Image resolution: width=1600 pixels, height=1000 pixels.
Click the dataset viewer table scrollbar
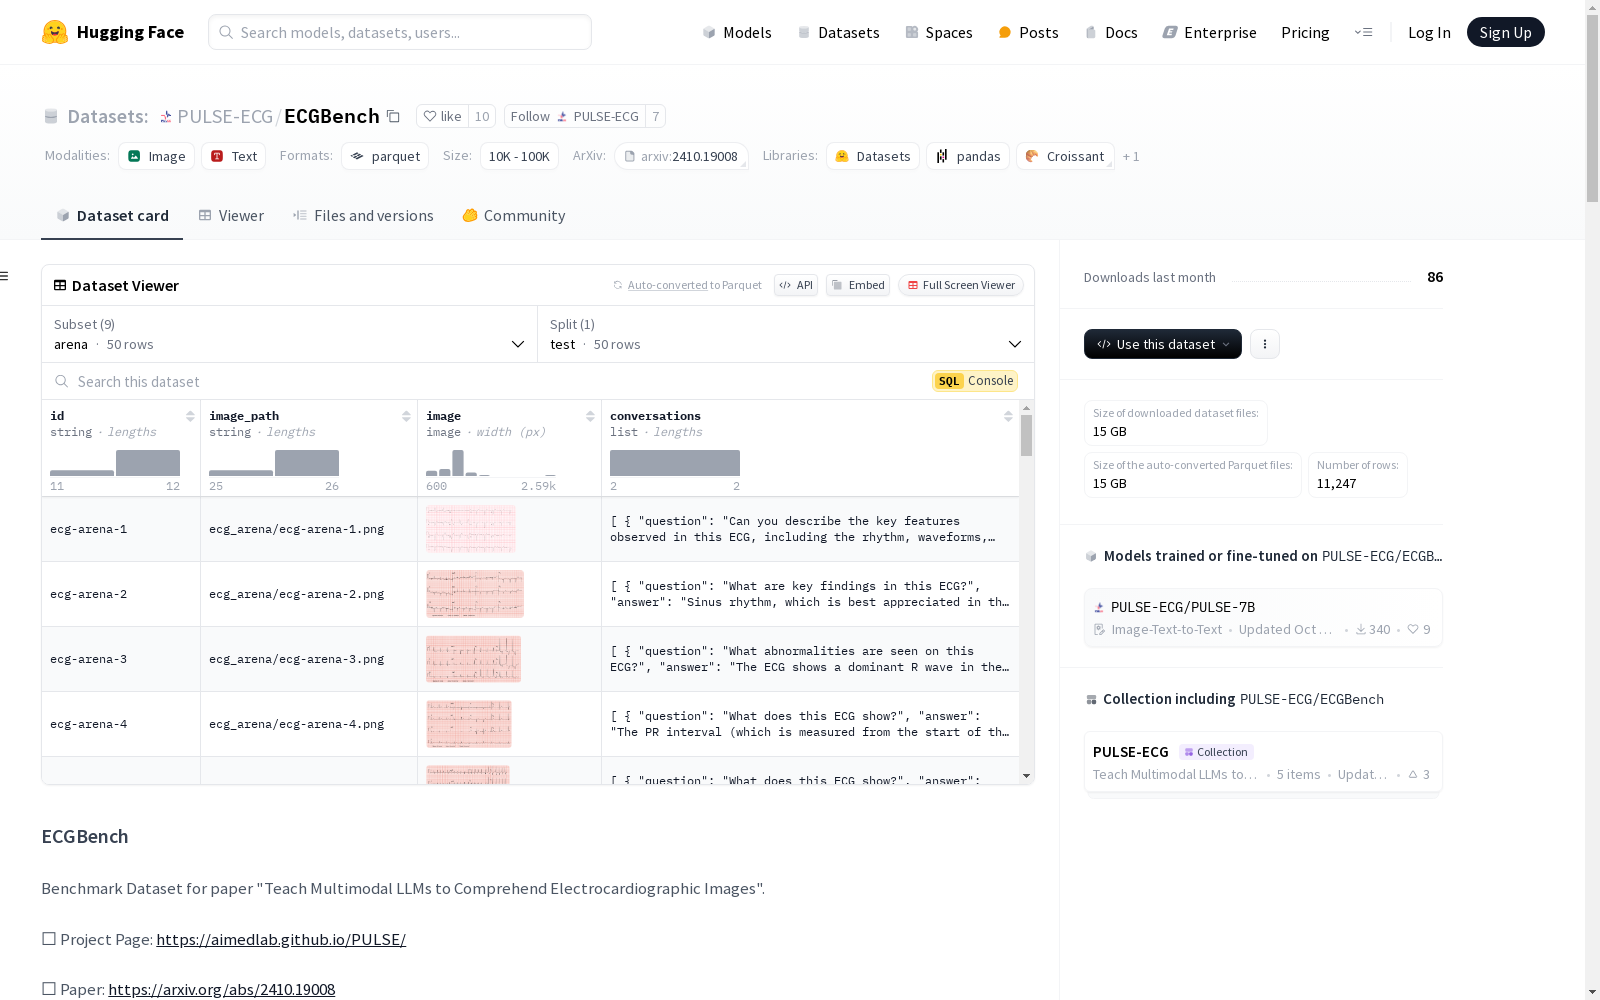coord(1026,436)
